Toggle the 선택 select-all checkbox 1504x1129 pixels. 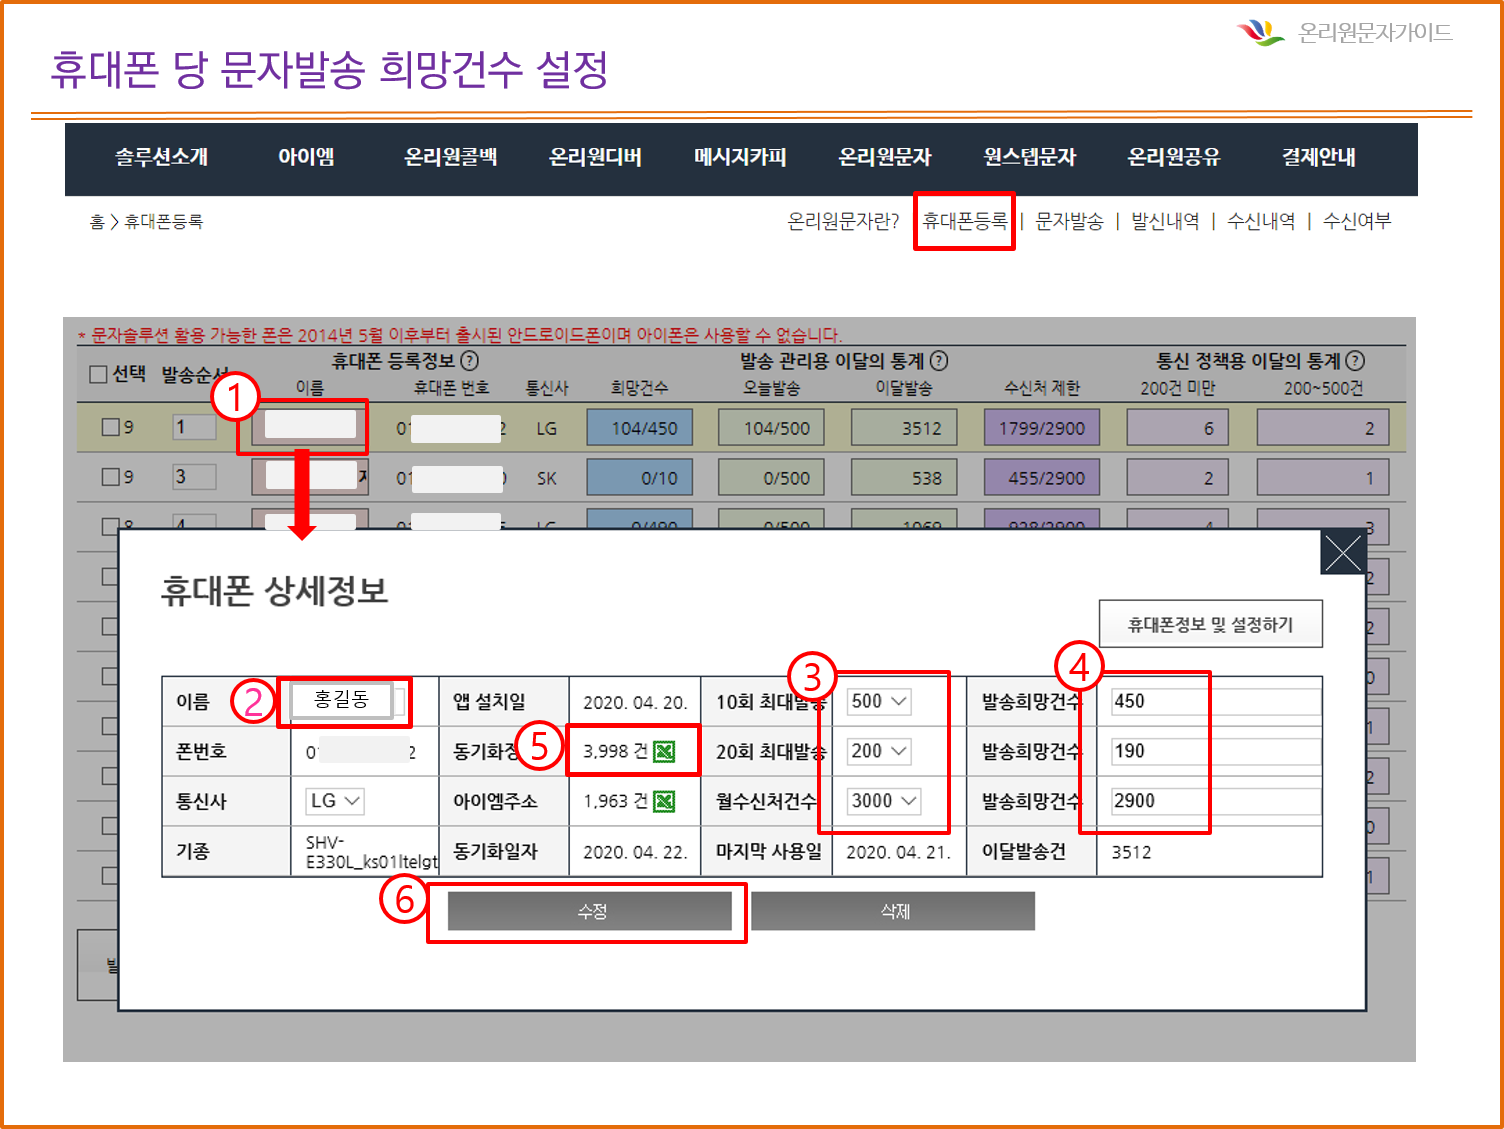(98, 374)
